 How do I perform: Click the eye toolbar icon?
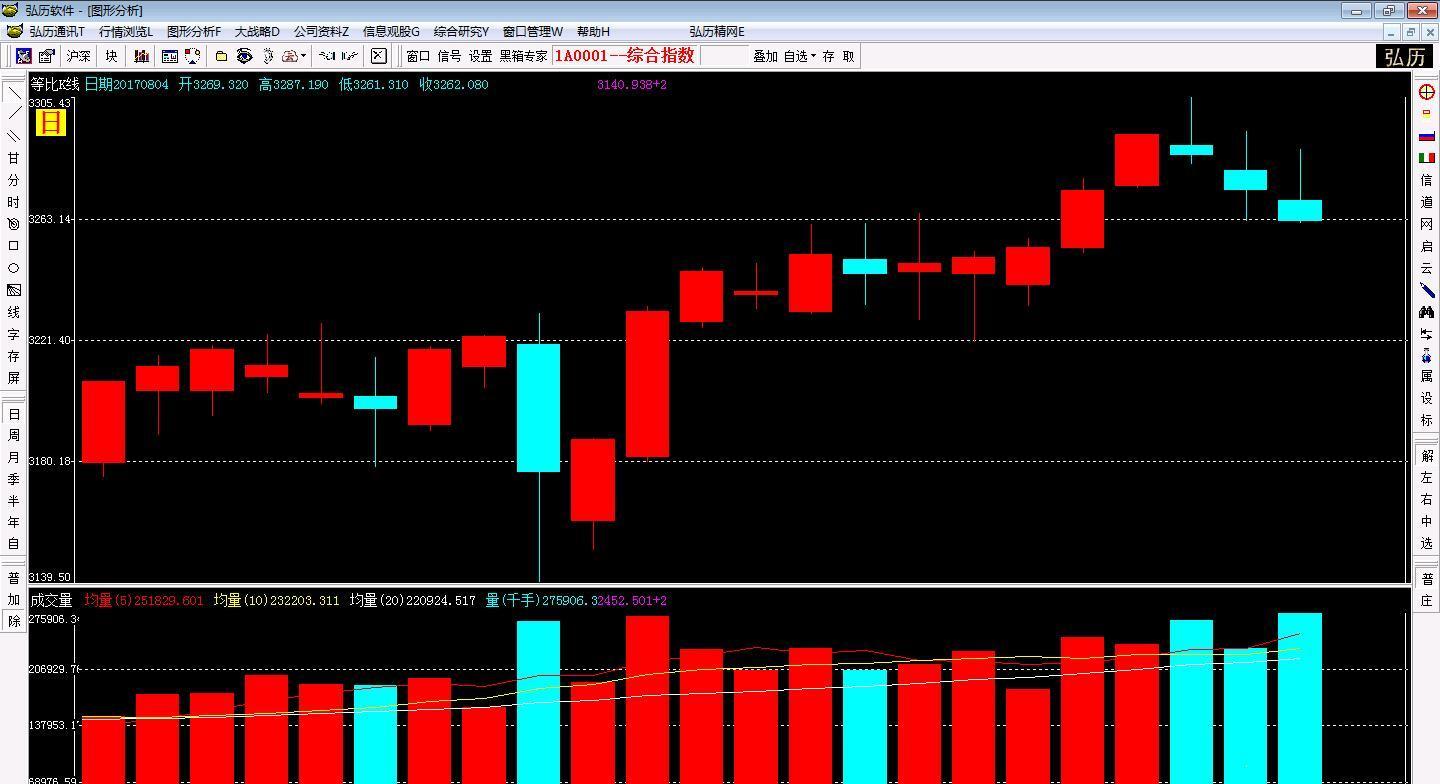click(x=244, y=56)
